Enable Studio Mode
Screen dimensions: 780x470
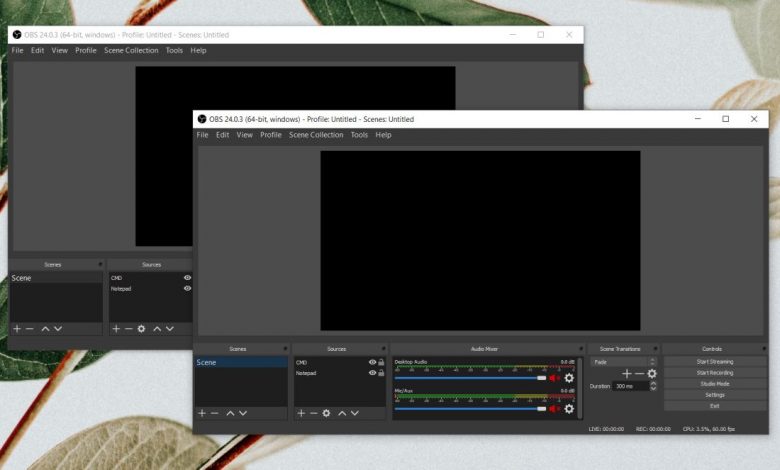[x=715, y=383]
